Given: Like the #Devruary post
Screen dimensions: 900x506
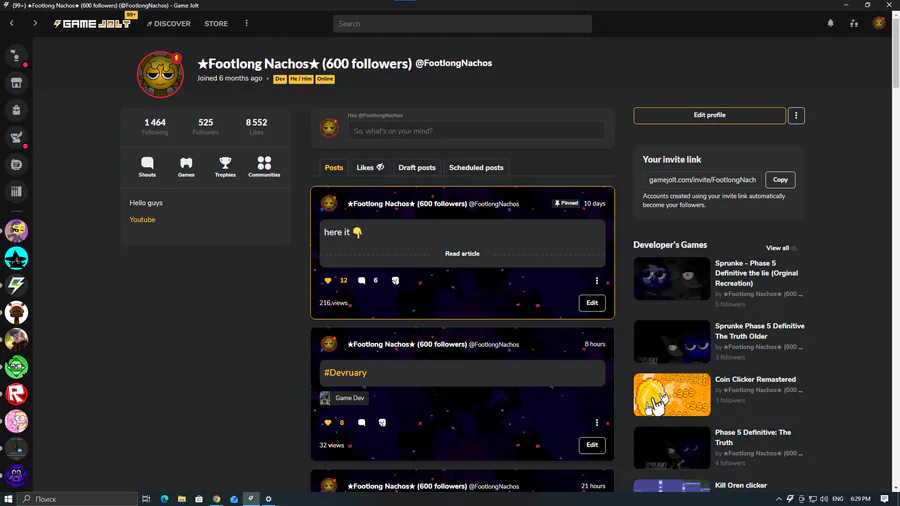Looking at the screenshot, I should [328, 423].
